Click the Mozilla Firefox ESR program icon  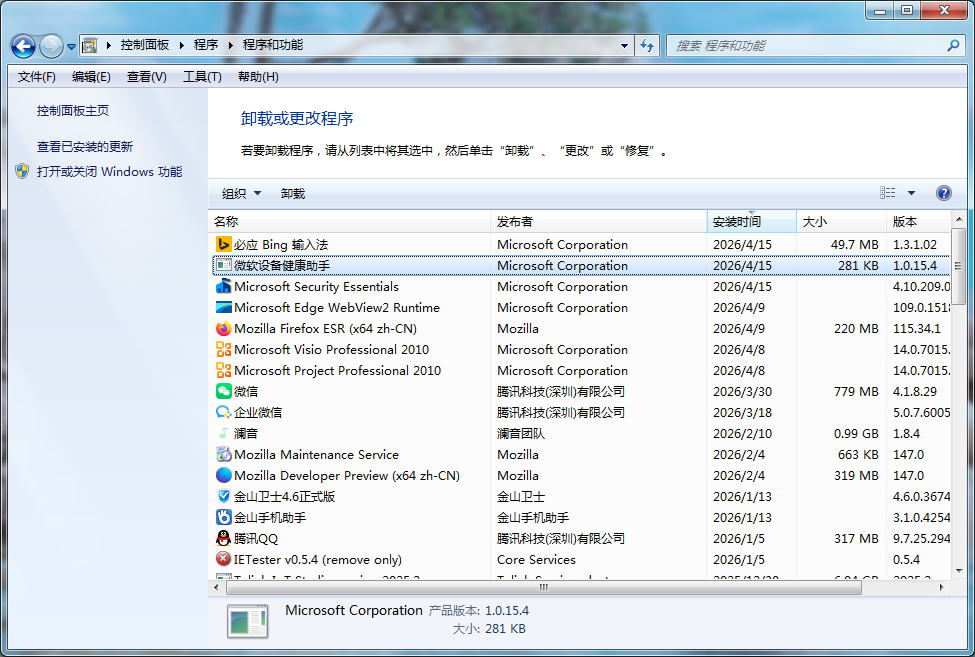[x=224, y=329]
